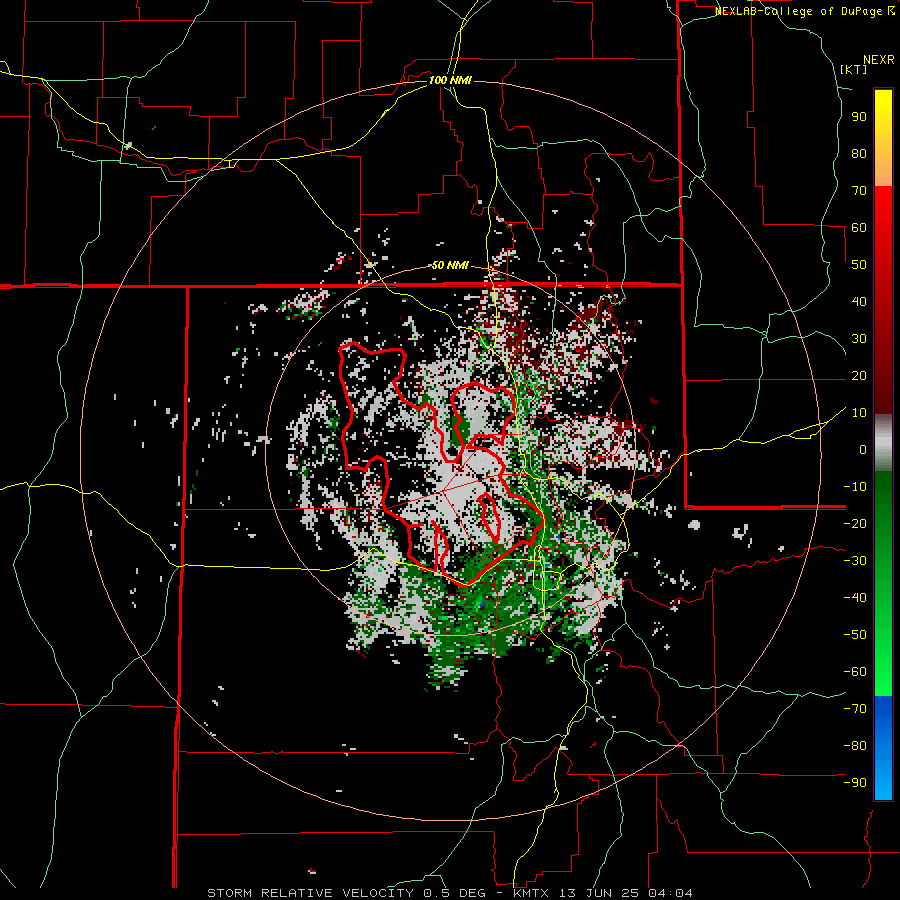Viewport: 900px width, 900px height.
Task: Click the positive 30 scale value
Action: point(859,339)
